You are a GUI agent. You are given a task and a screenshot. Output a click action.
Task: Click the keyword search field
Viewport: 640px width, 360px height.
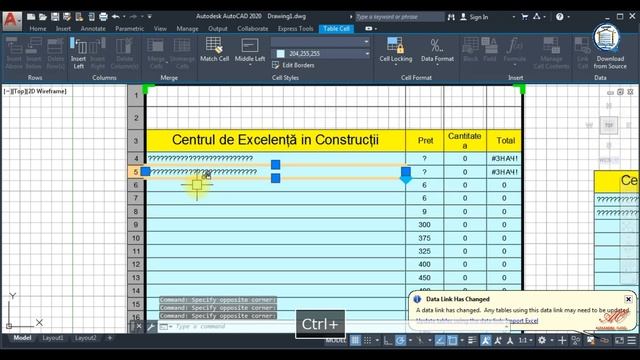coord(400,17)
